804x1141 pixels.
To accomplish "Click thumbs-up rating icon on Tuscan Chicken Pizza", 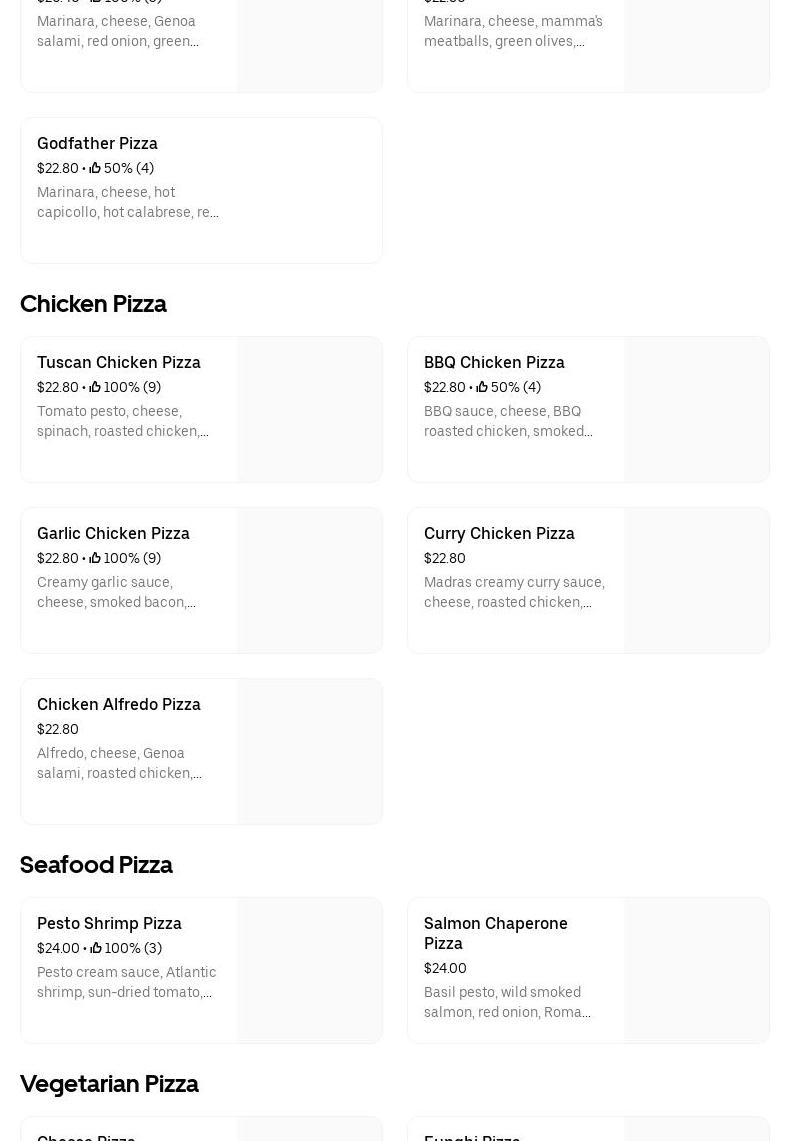I will click(95, 388).
